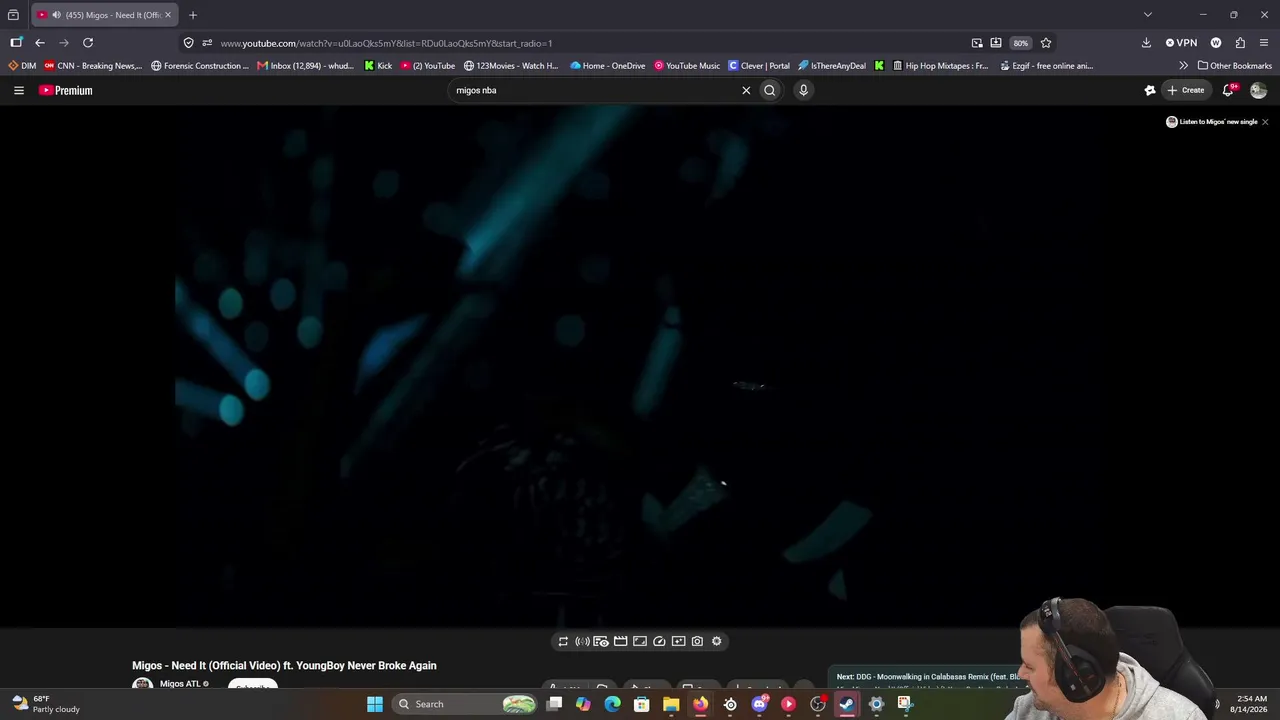Open the tracking protection shield
This screenshot has height=720, width=1280.
[x=189, y=43]
